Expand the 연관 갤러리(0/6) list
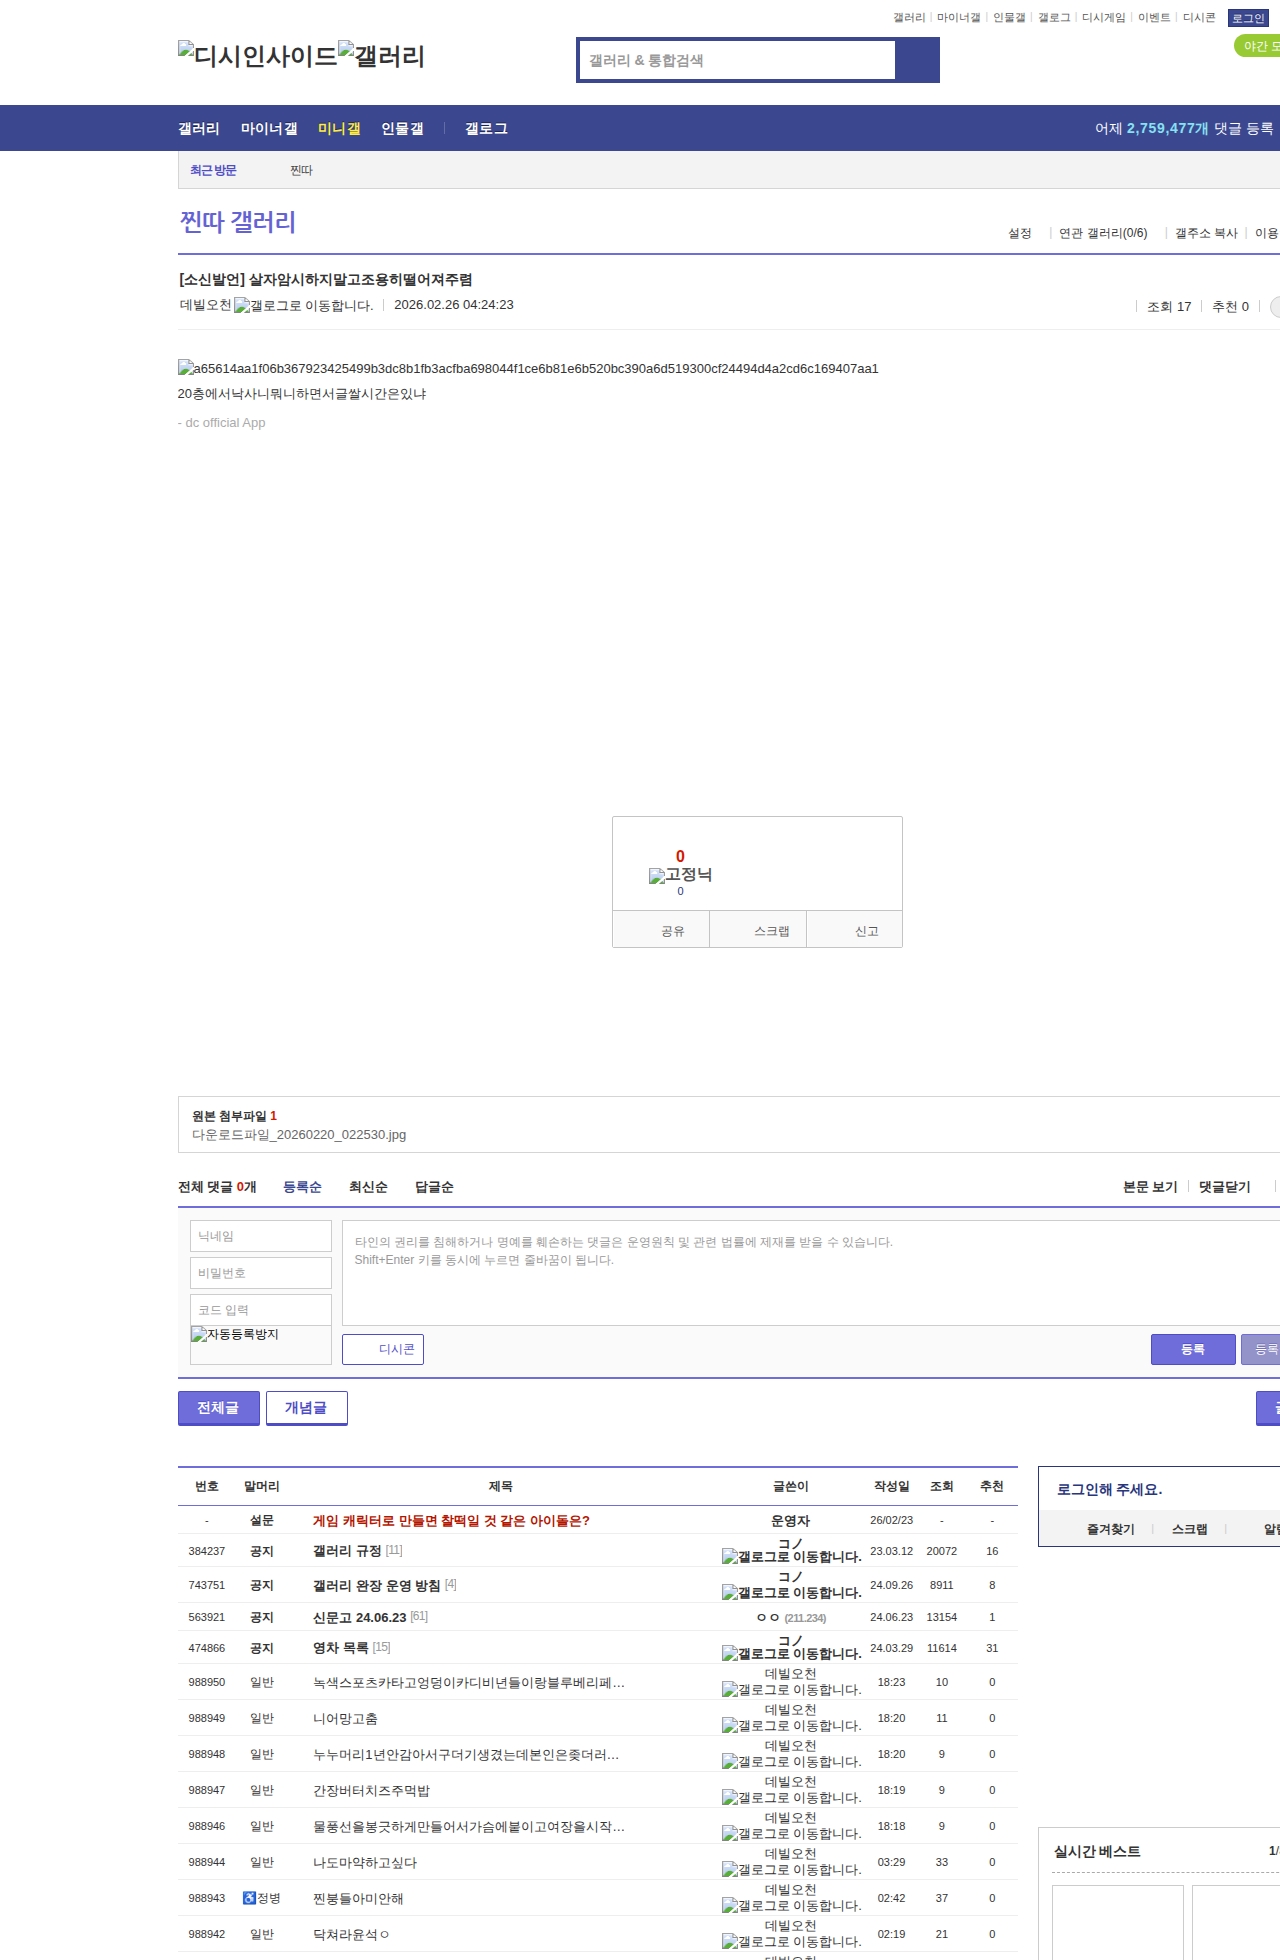The width and height of the screenshot is (1280, 1960). 1103,233
